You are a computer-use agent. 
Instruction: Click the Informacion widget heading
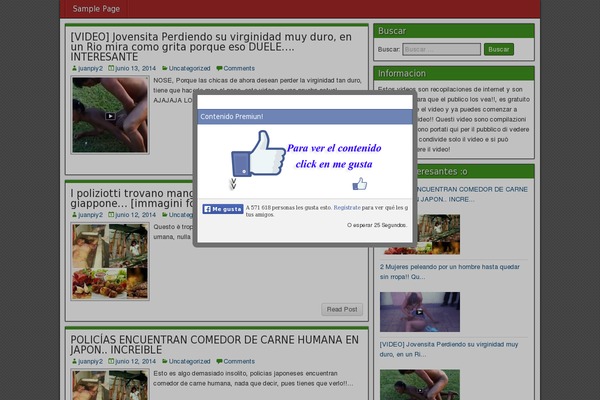[401, 73]
